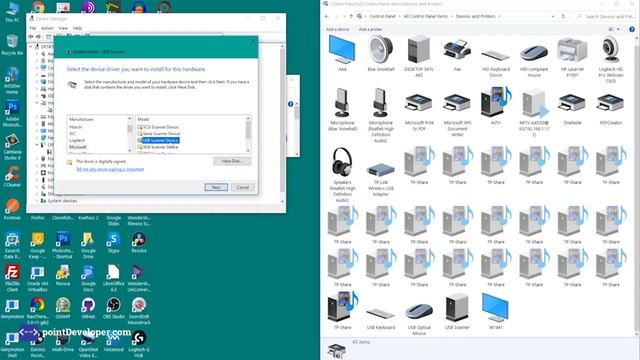Open FileZilla Client desktop shortcut
Image resolution: width=640 pixels, height=360 pixels.
[12, 278]
